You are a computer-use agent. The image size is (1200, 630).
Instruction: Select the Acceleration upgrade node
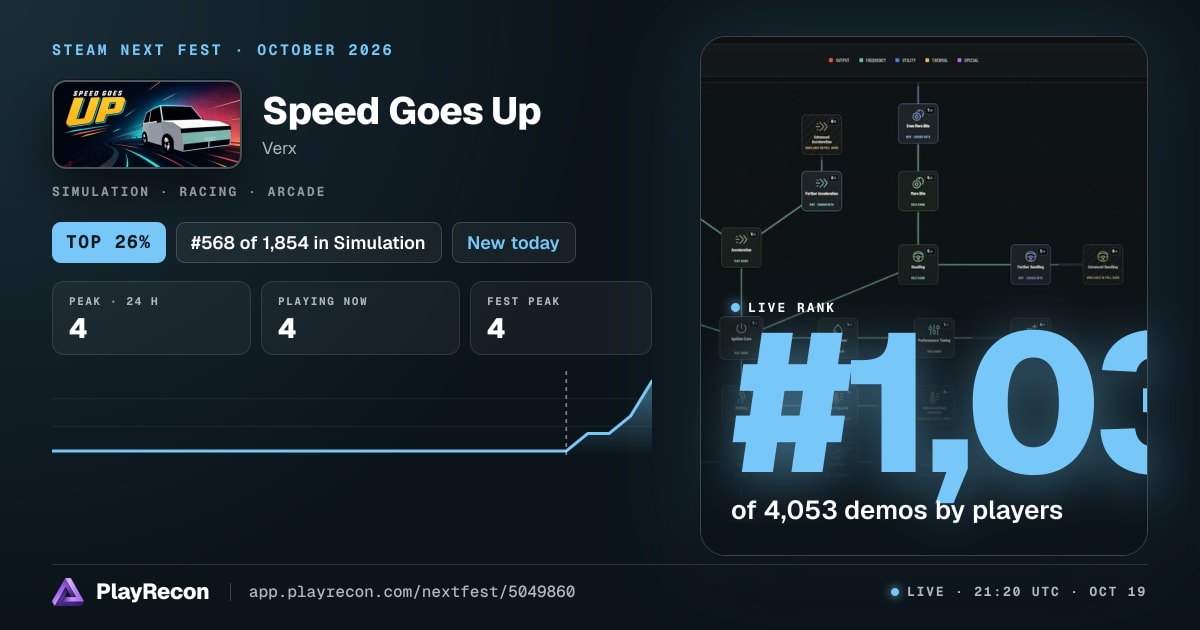741,247
